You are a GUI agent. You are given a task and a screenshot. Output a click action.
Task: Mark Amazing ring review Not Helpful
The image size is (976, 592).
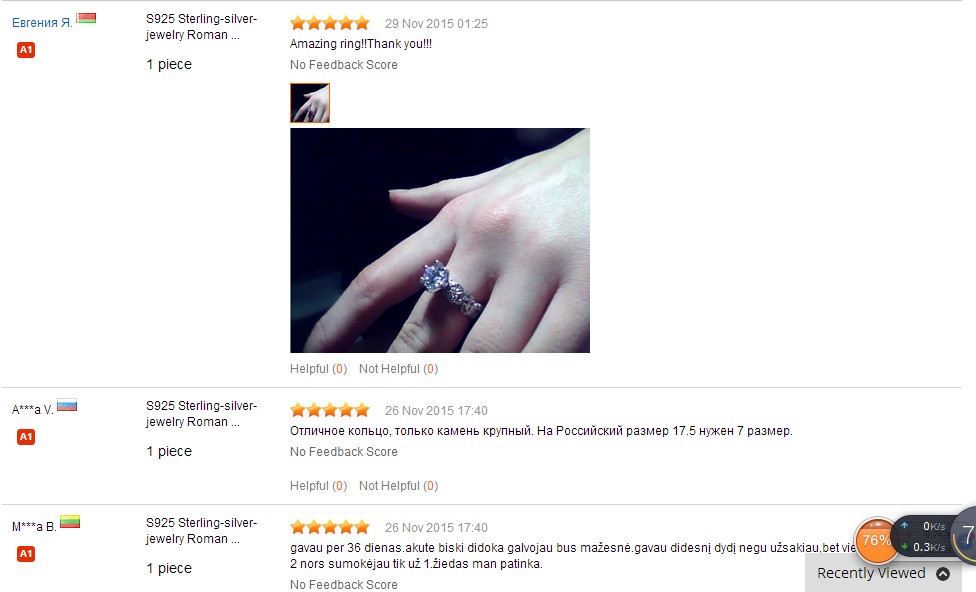coord(398,369)
